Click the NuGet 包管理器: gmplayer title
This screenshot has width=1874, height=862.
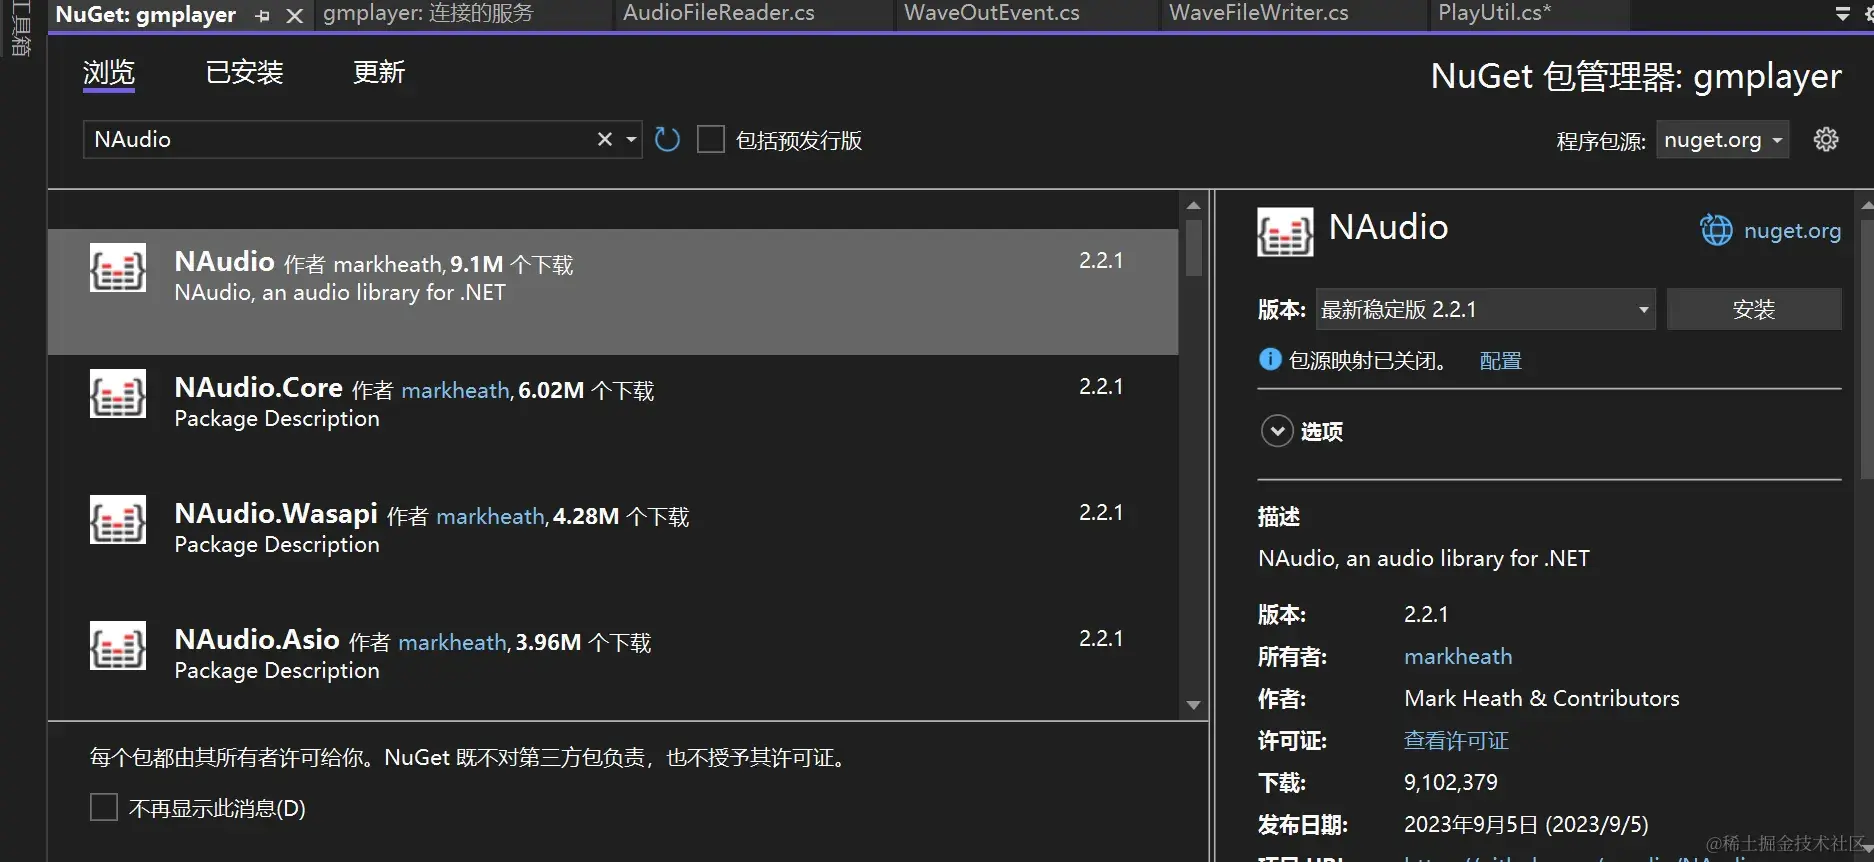1636,76
